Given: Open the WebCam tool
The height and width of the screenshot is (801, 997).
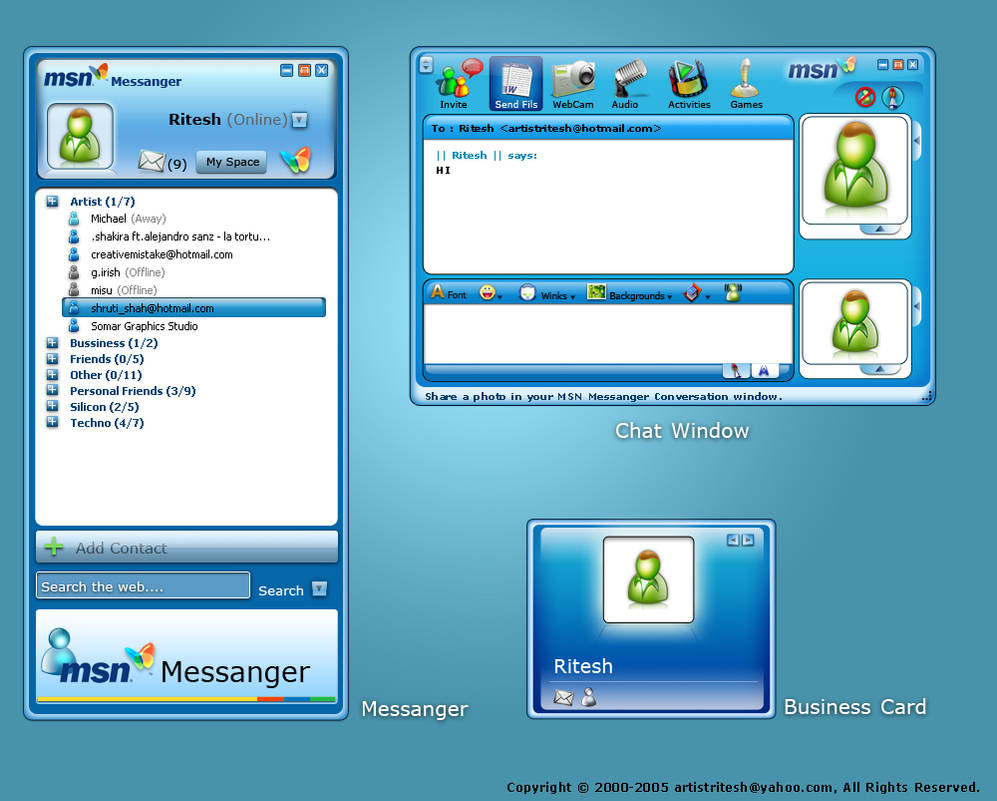Looking at the screenshot, I should click(572, 83).
